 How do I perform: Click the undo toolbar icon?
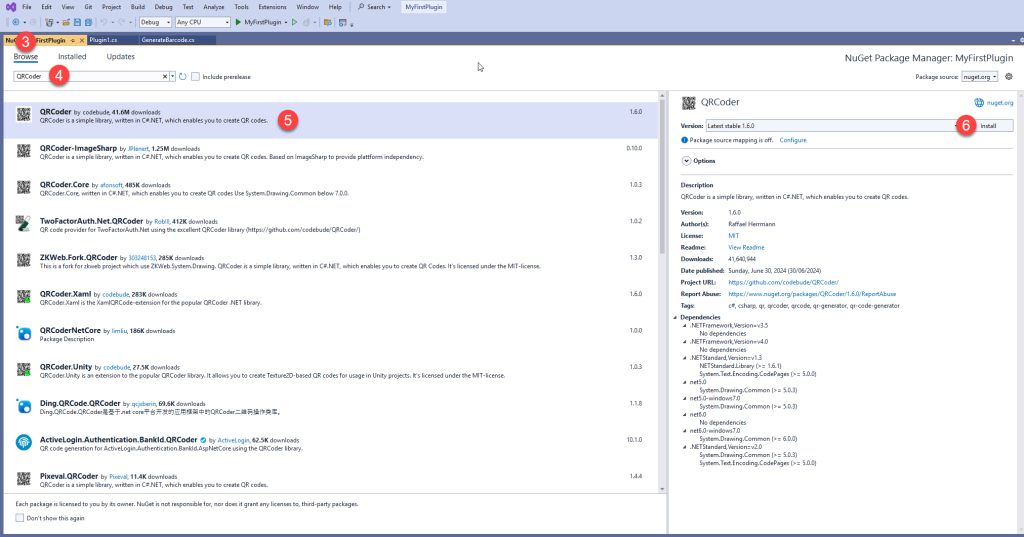[103, 22]
